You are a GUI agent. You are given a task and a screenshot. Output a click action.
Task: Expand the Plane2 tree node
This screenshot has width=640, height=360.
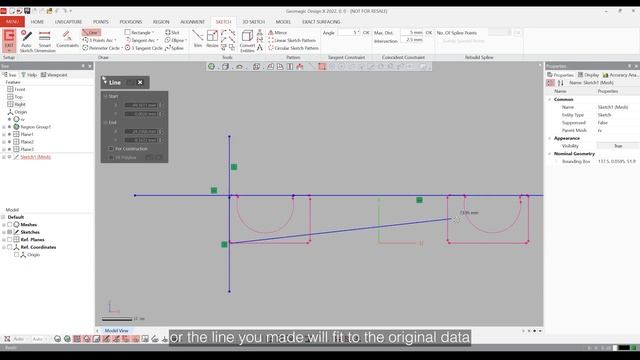(4, 142)
